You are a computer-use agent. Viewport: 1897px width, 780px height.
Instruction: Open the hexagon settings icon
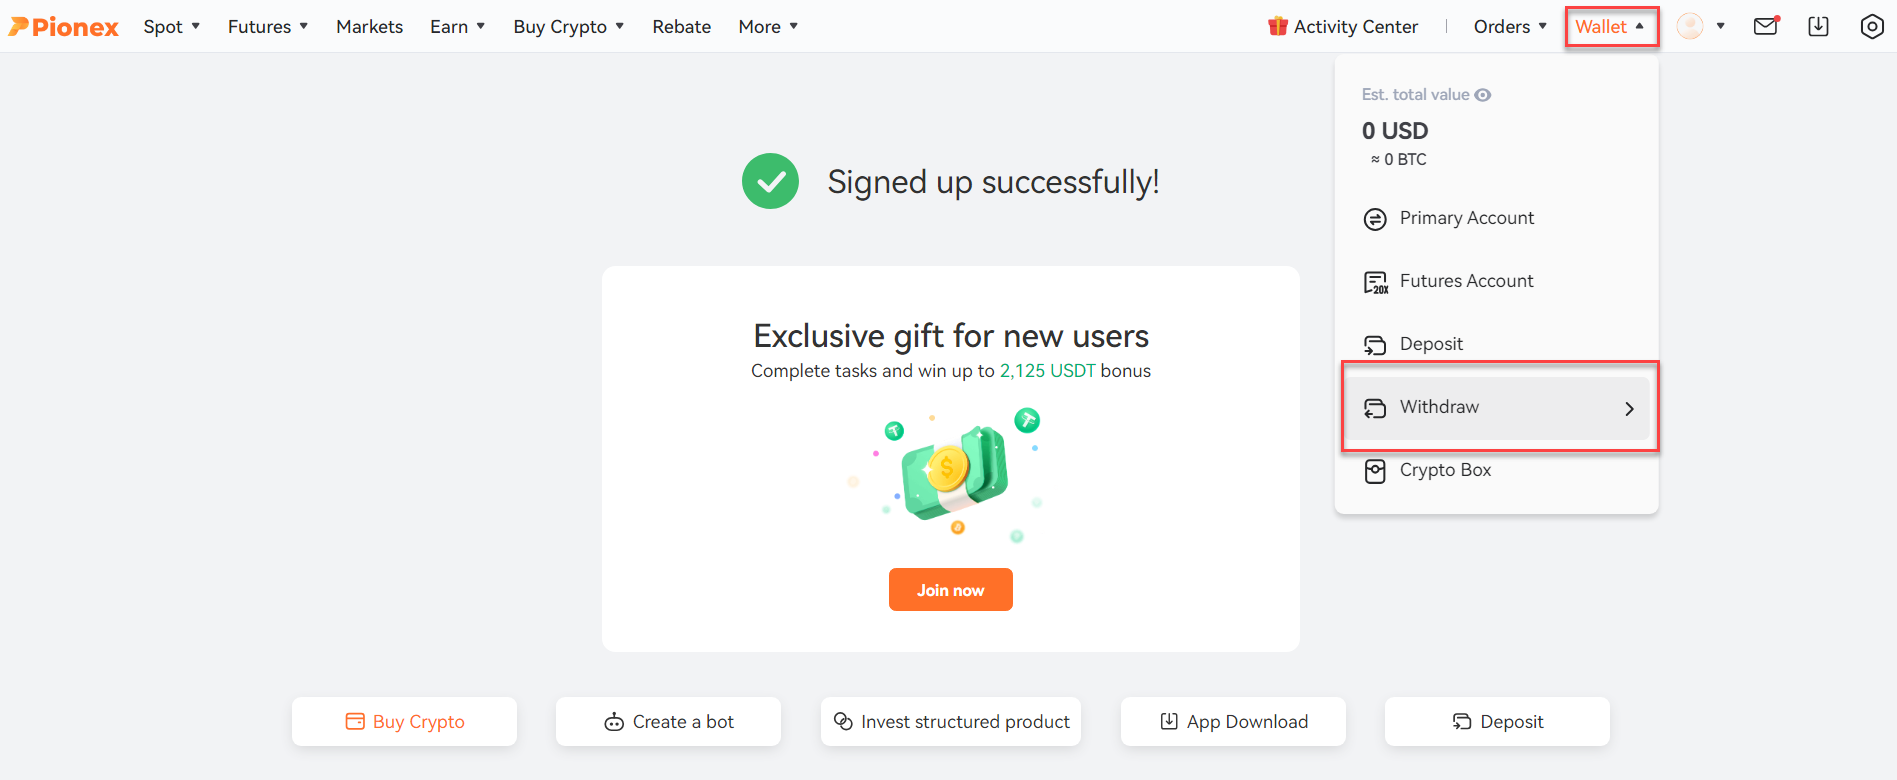click(x=1872, y=27)
